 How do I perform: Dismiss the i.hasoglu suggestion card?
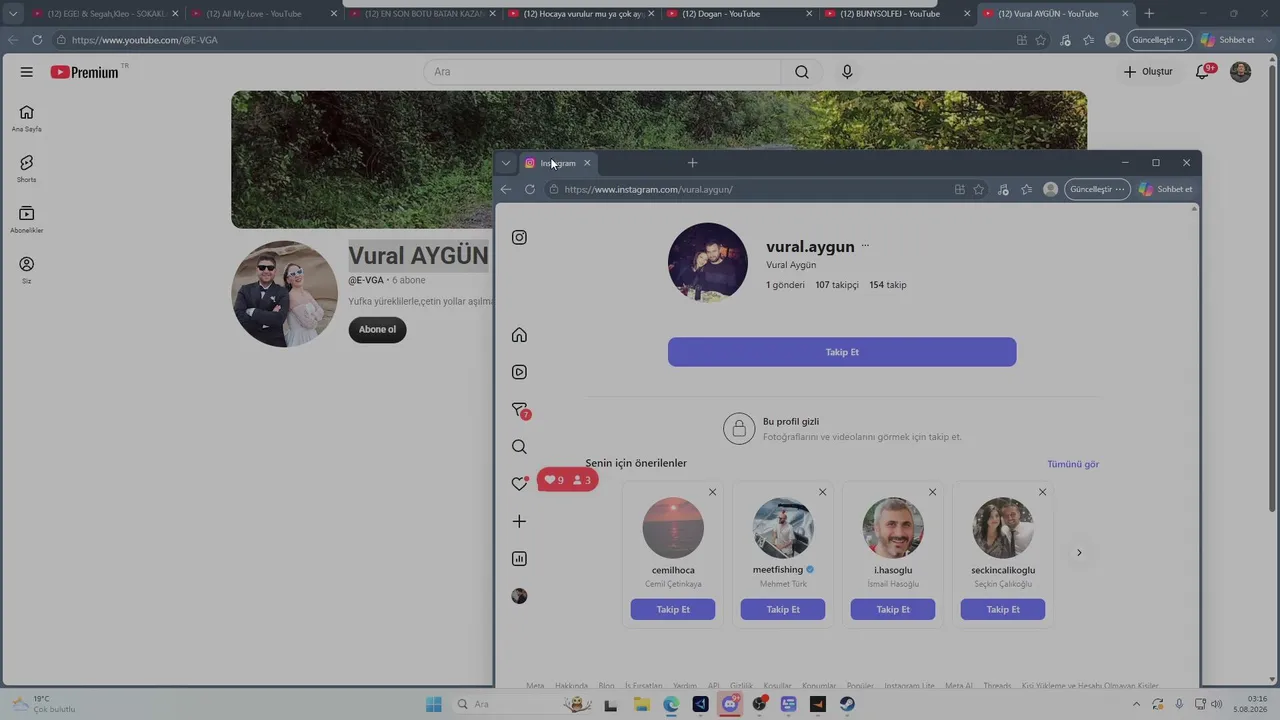(x=932, y=492)
